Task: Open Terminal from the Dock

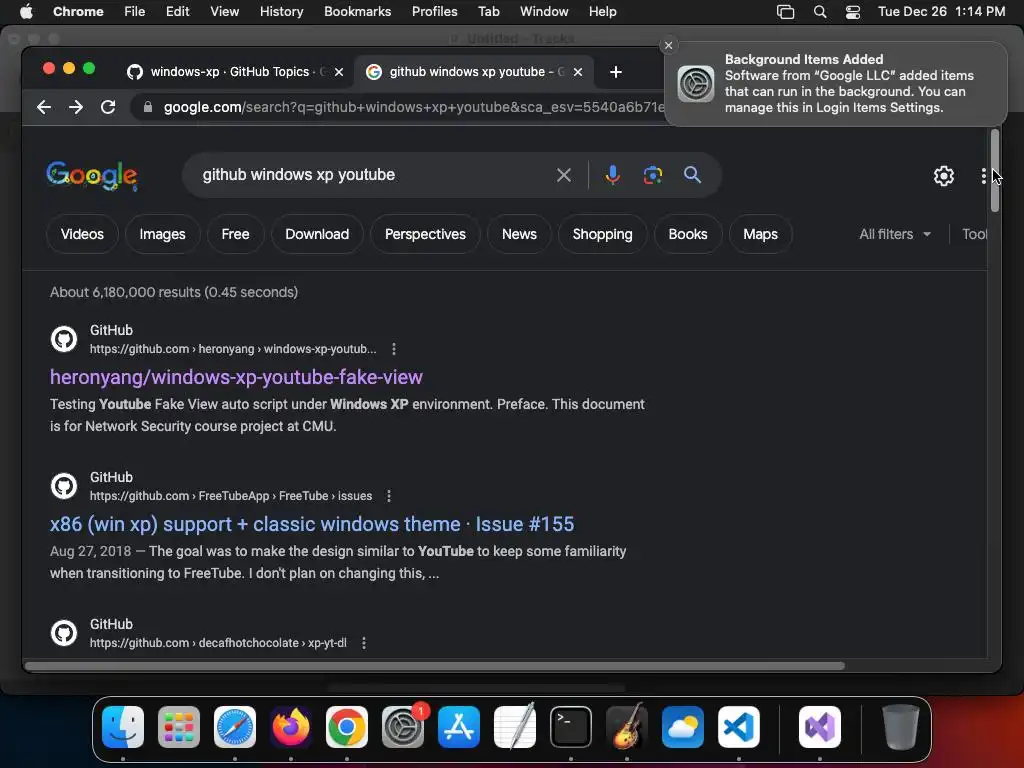Action: click(x=571, y=726)
